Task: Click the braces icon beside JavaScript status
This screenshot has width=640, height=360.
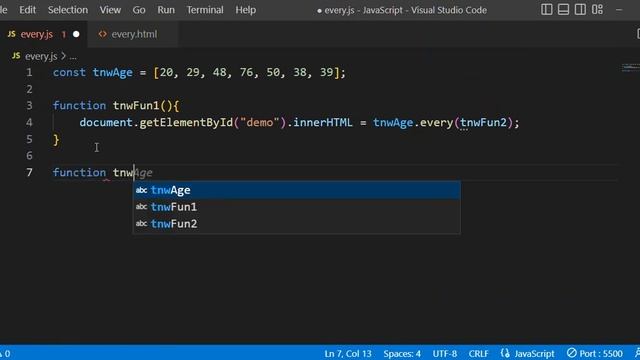Action: pyautogui.click(x=505, y=353)
